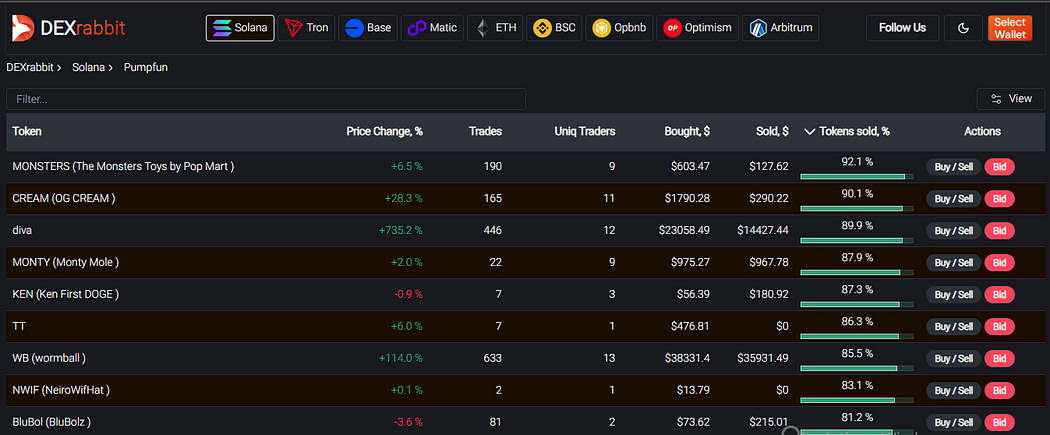Sort by Uniq Traders column
The image size is (1050, 435).
click(585, 131)
